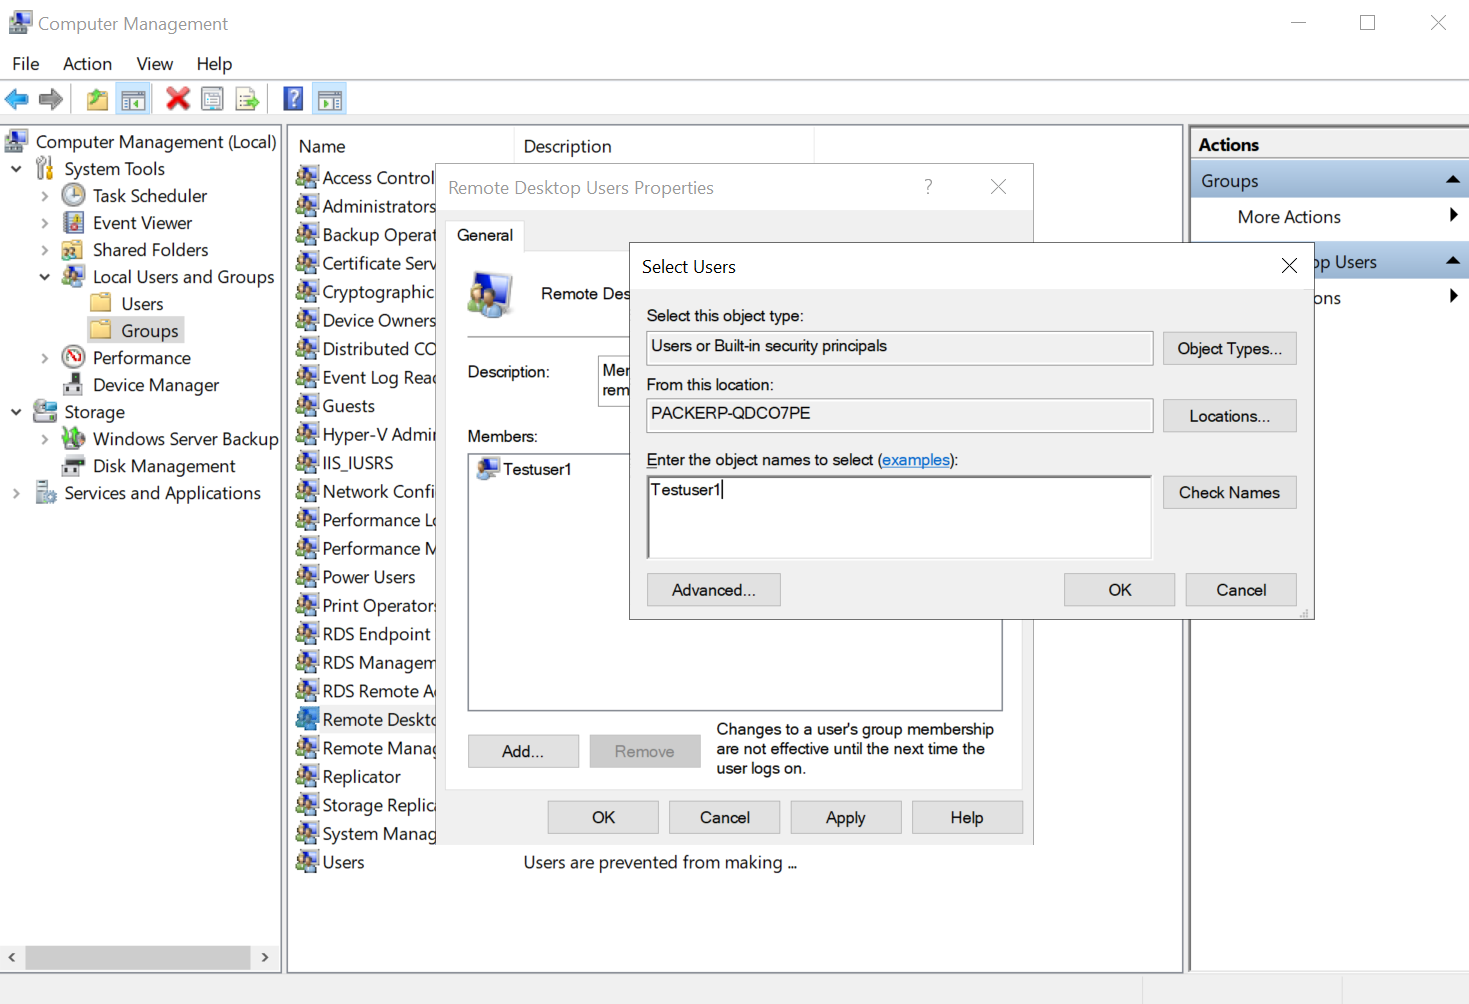Image resolution: width=1469 pixels, height=1004 pixels.
Task: Select the General tab in Properties dialog
Action: click(485, 235)
